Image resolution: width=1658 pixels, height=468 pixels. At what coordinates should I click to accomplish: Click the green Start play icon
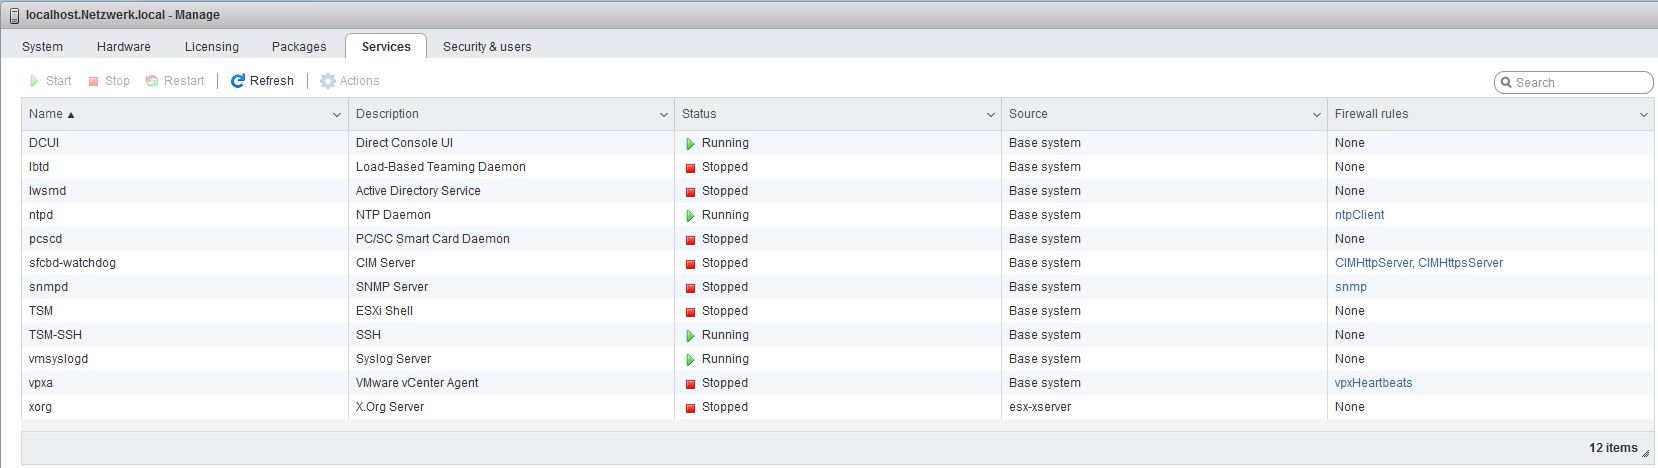coord(35,81)
